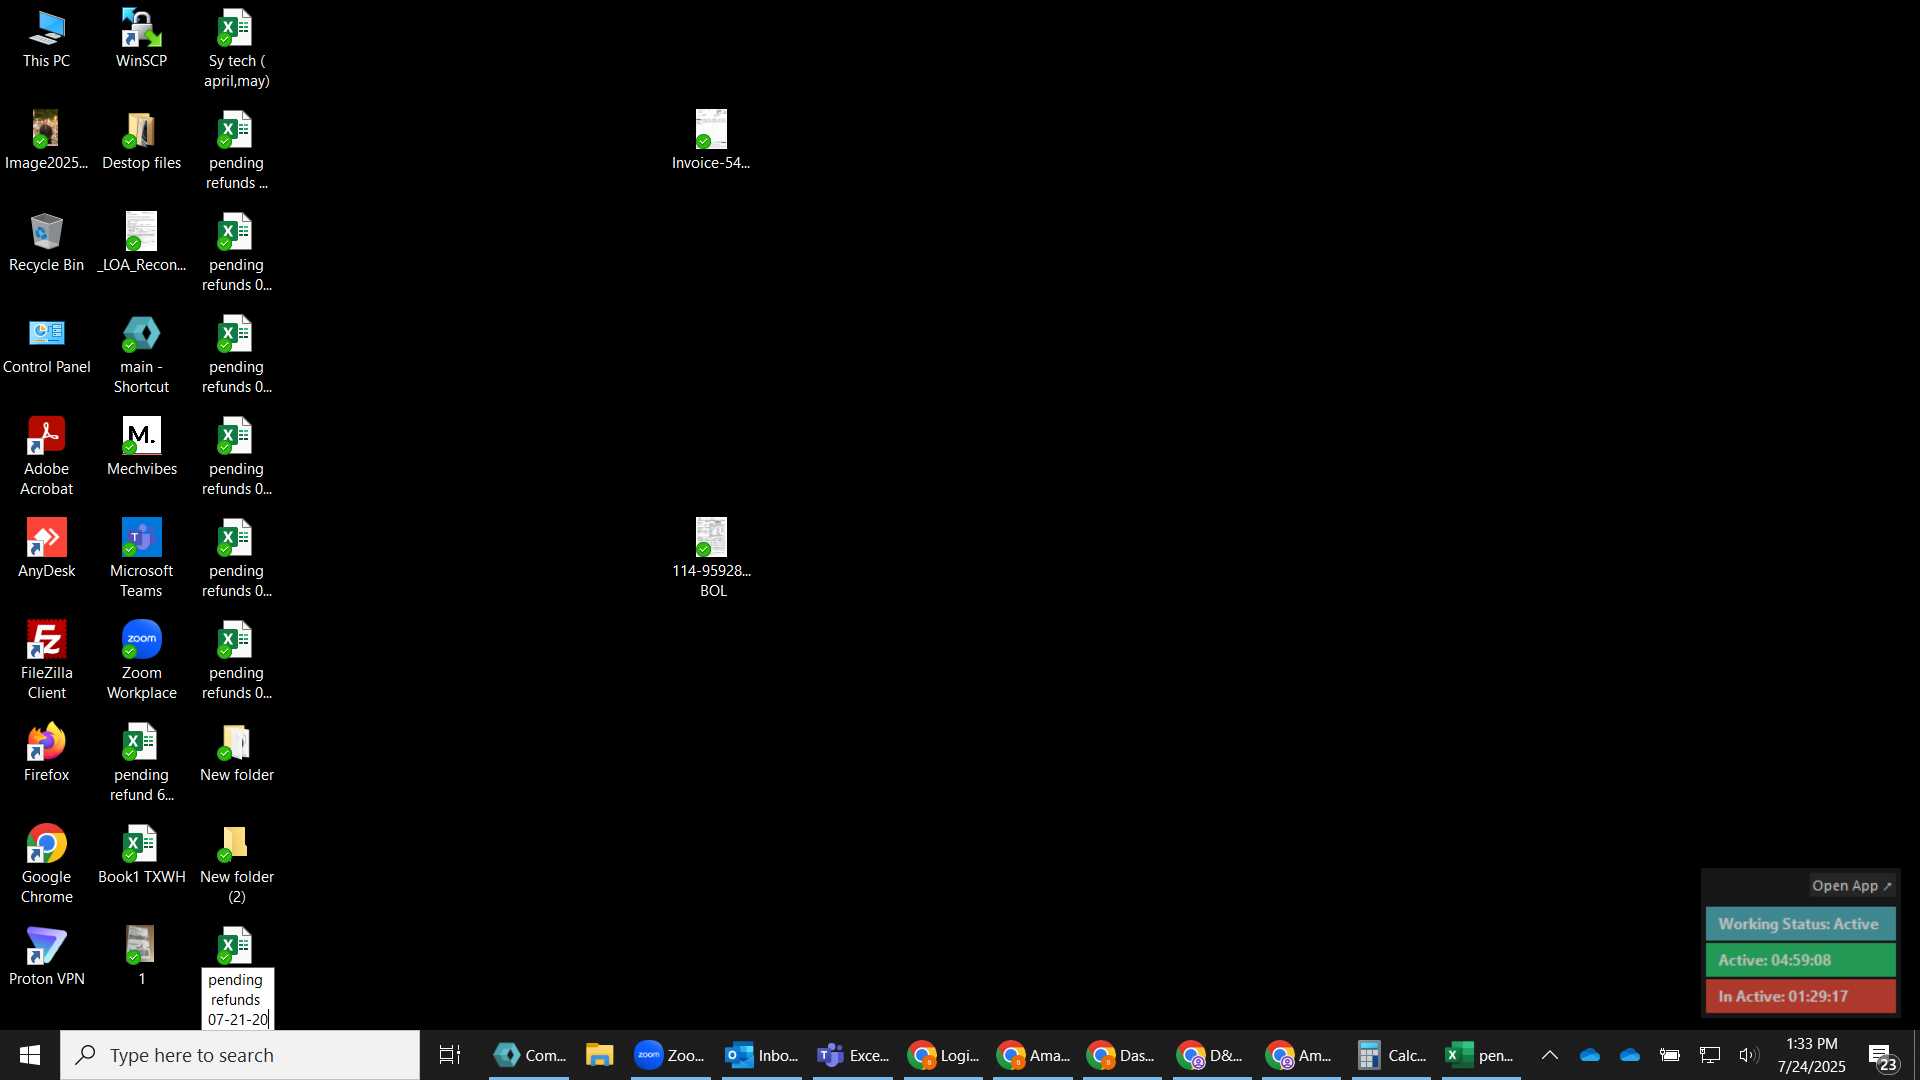Switch to Teams Exce... taskbar window
The image size is (1920, 1080).
coord(852,1055)
